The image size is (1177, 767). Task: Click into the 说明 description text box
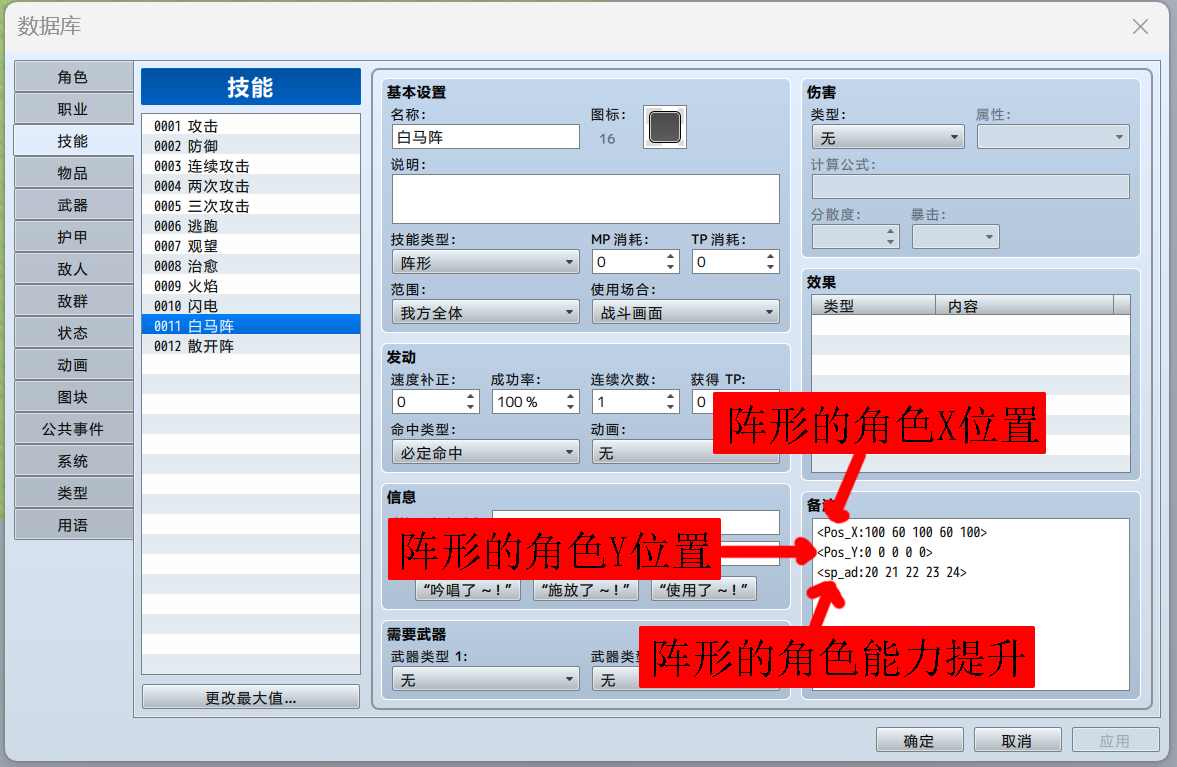click(x=585, y=199)
